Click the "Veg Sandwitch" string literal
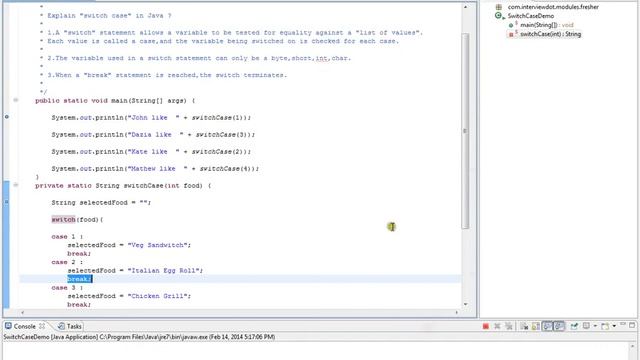Screen dimensions: 640x360 tap(158, 245)
